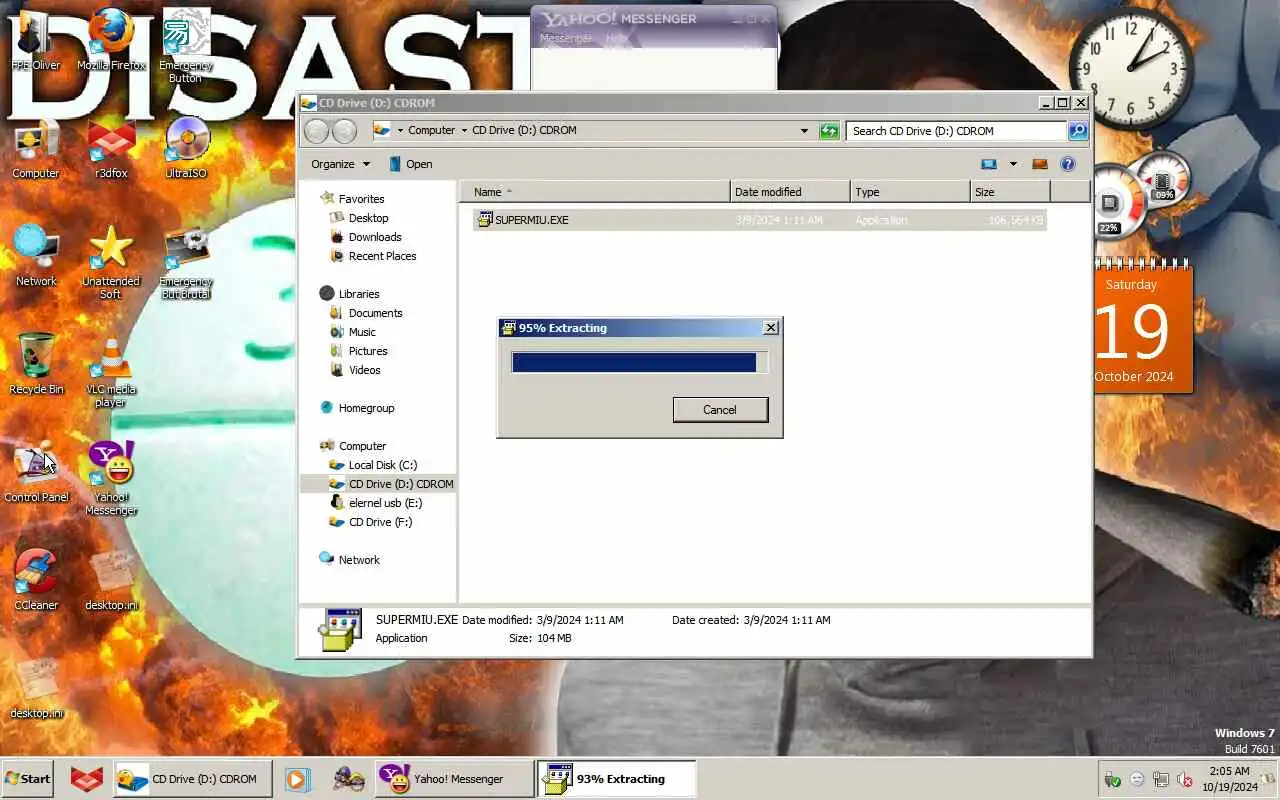
Task: Close the 95% Extracting dialog
Action: (x=771, y=328)
